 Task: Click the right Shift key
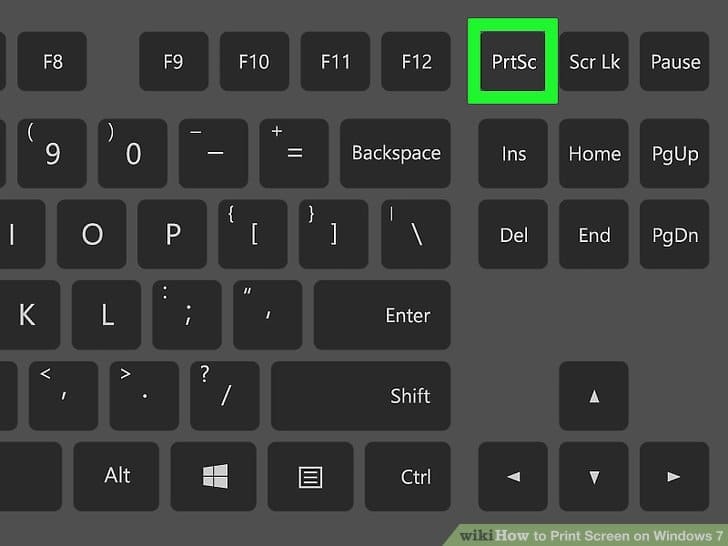[x=361, y=396]
